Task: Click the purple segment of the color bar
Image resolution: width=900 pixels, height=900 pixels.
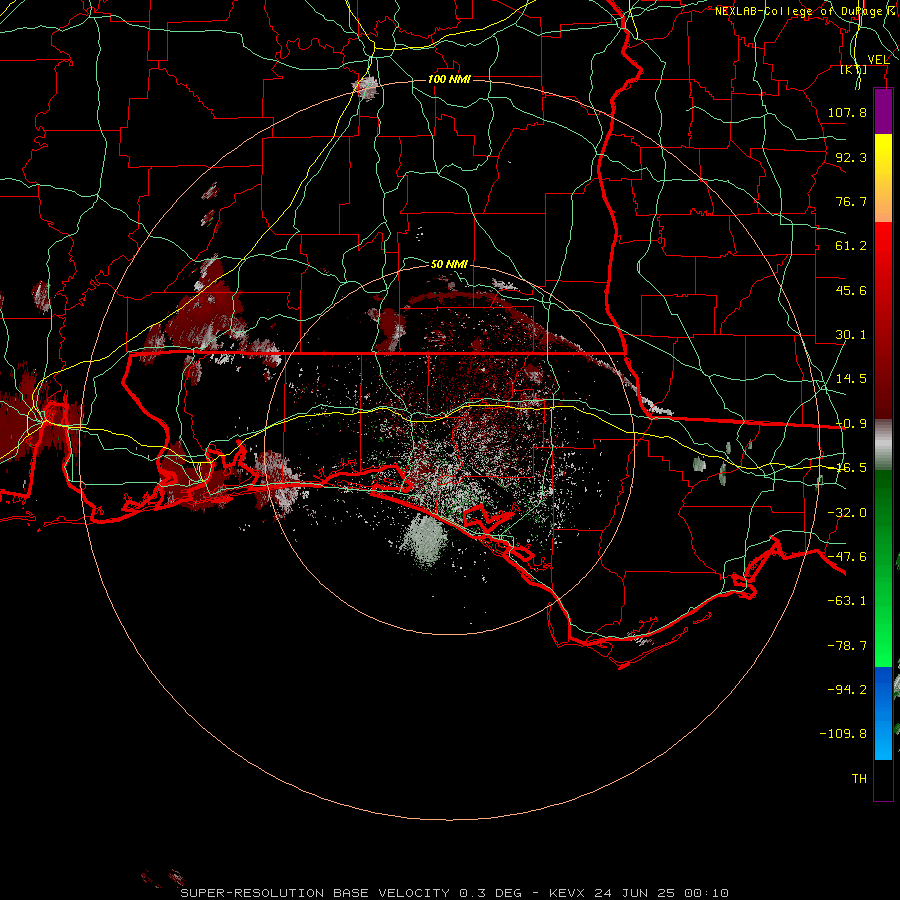Action: pos(883,111)
